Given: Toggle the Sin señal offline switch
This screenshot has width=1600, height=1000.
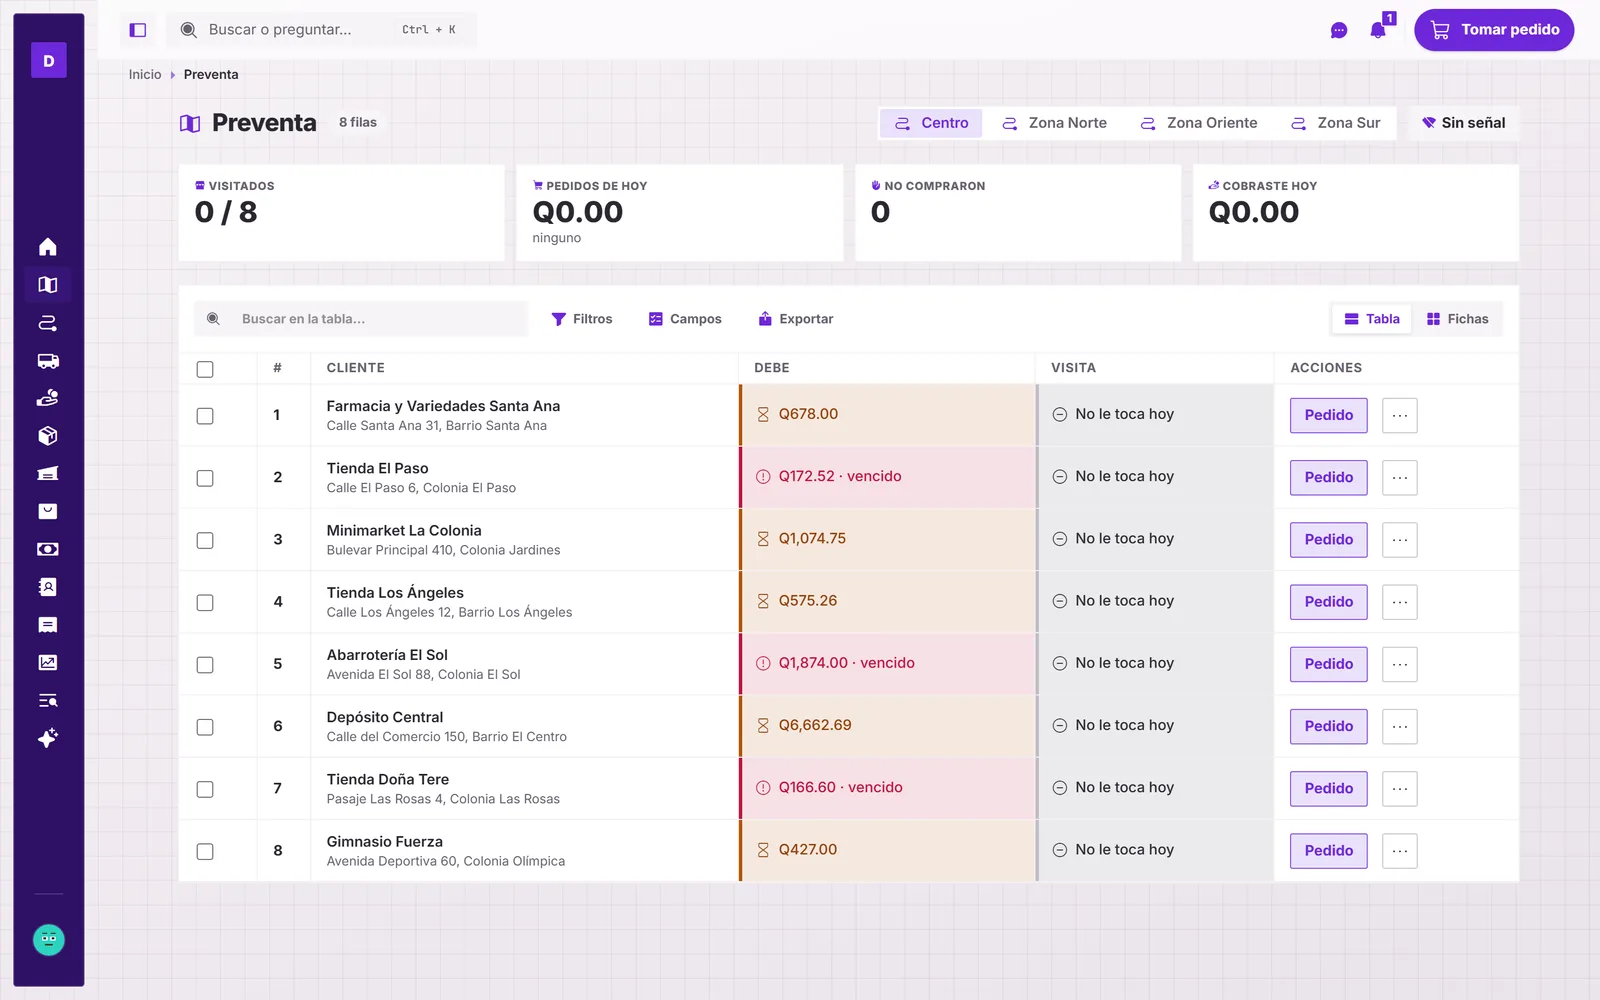Looking at the screenshot, I should point(1464,123).
